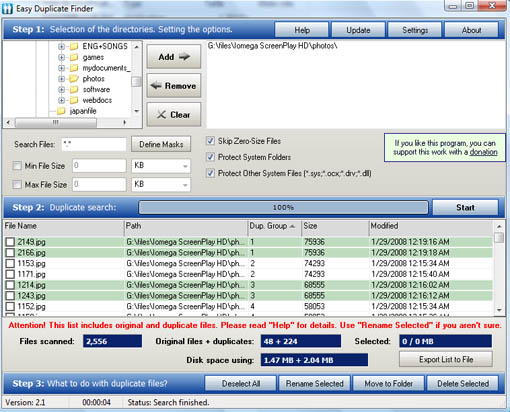Check the box for 2166.jpg

[10, 252]
